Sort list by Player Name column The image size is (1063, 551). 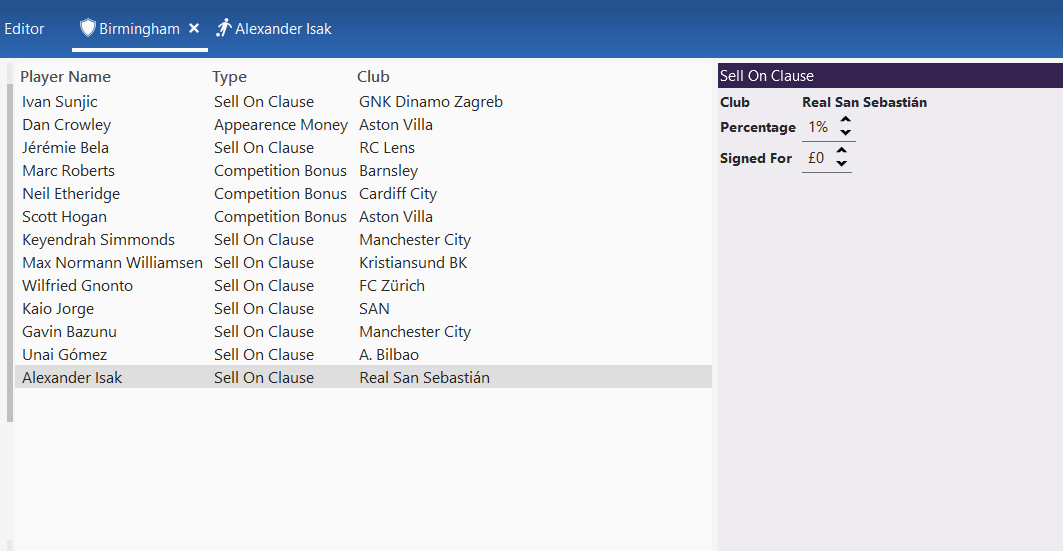point(65,77)
